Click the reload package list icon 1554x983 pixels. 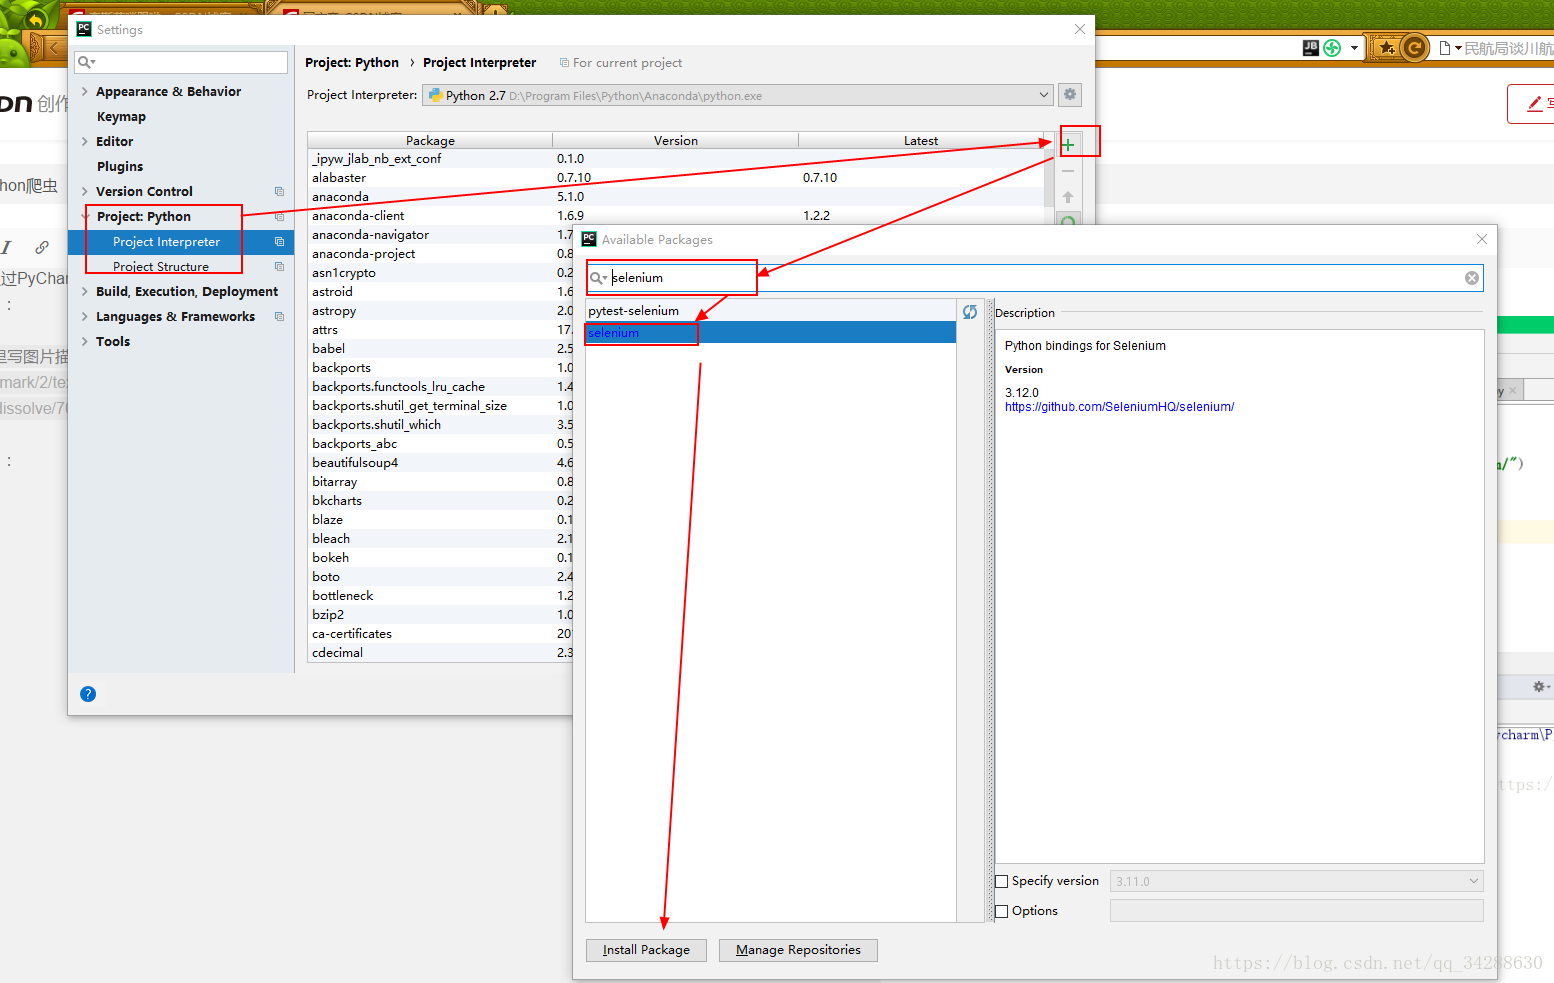click(x=970, y=312)
